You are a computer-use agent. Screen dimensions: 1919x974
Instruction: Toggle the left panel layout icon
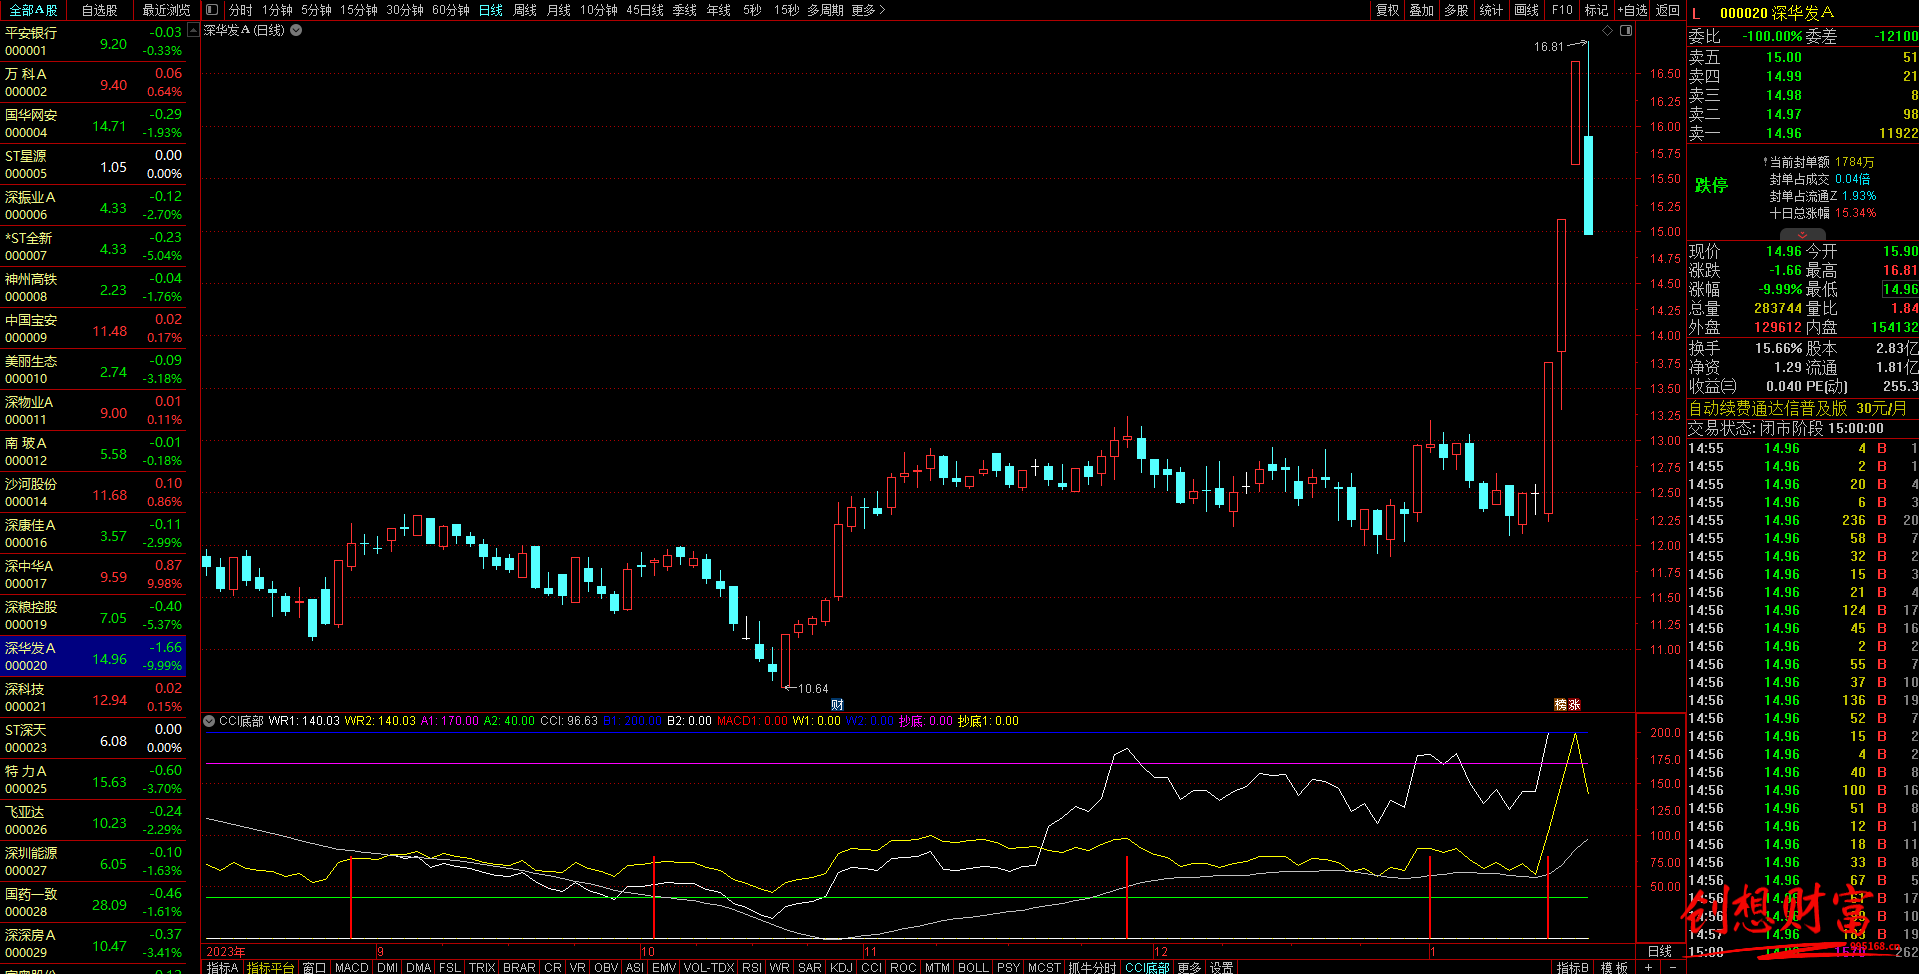point(212,10)
